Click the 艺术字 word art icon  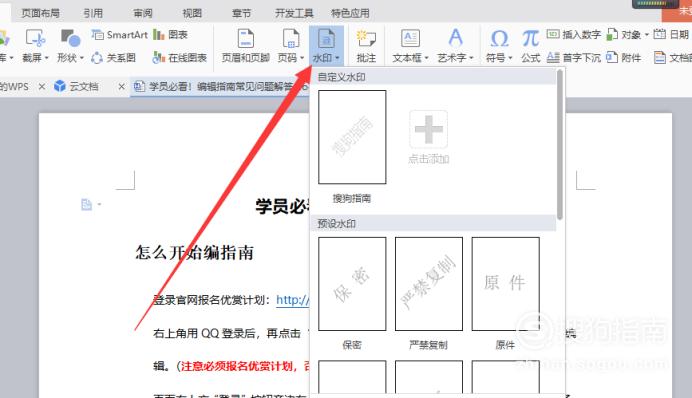point(455,39)
